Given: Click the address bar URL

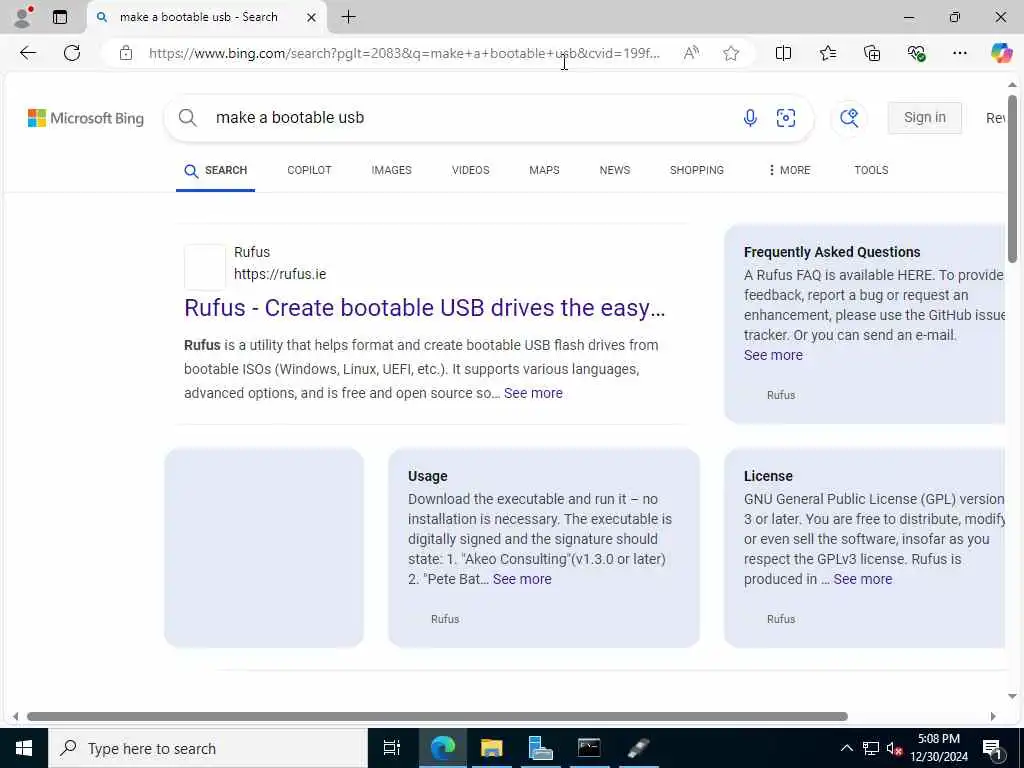Looking at the screenshot, I should click(404, 53).
